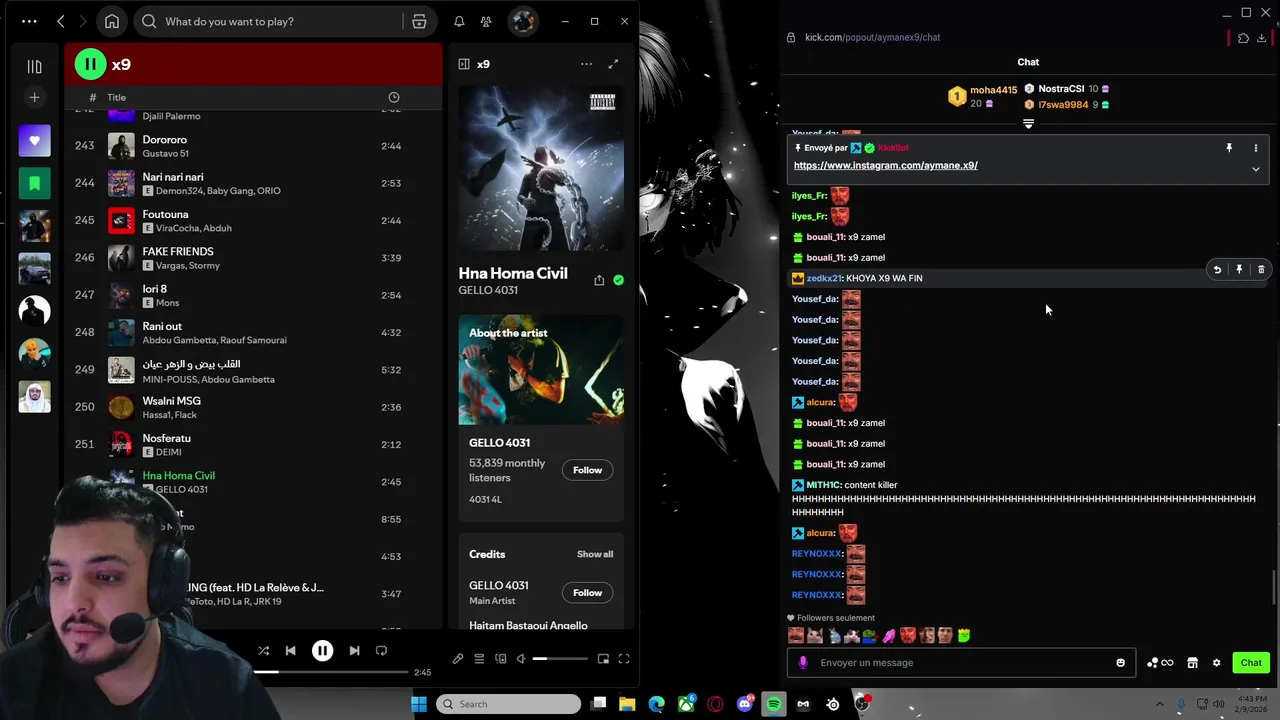Toggle the green saved checkmark for Hna Homa Civil
This screenshot has width=1280, height=720.
coord(618,280)
